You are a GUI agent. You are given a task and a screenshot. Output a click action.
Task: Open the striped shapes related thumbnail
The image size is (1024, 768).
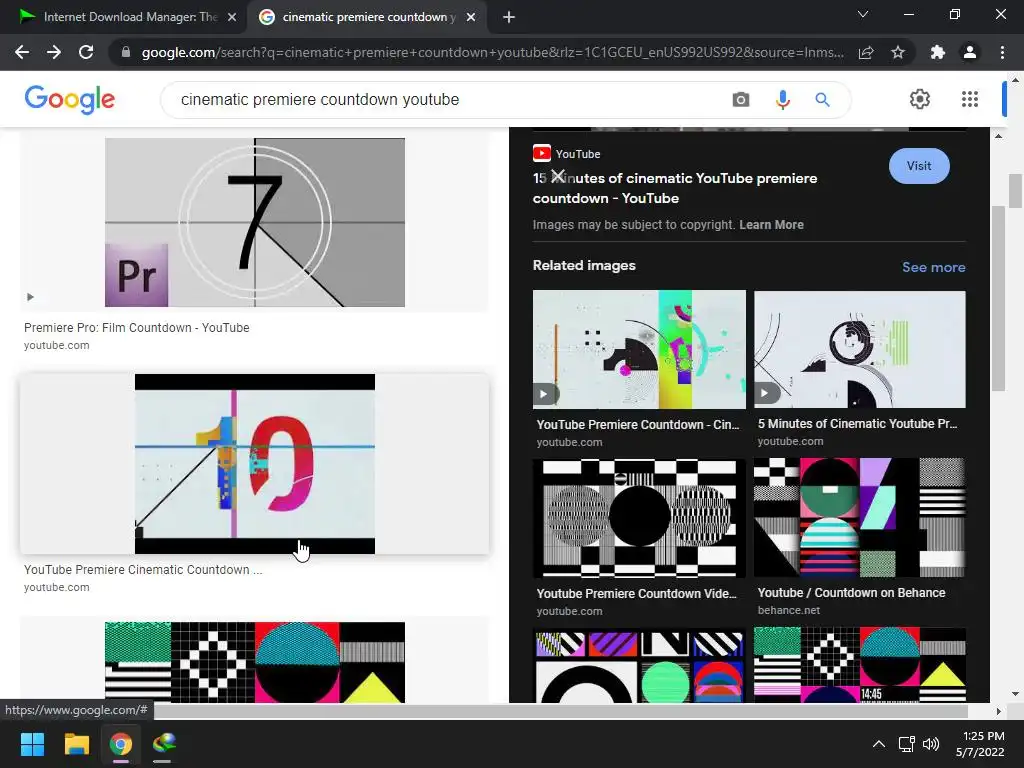[639, 666]
